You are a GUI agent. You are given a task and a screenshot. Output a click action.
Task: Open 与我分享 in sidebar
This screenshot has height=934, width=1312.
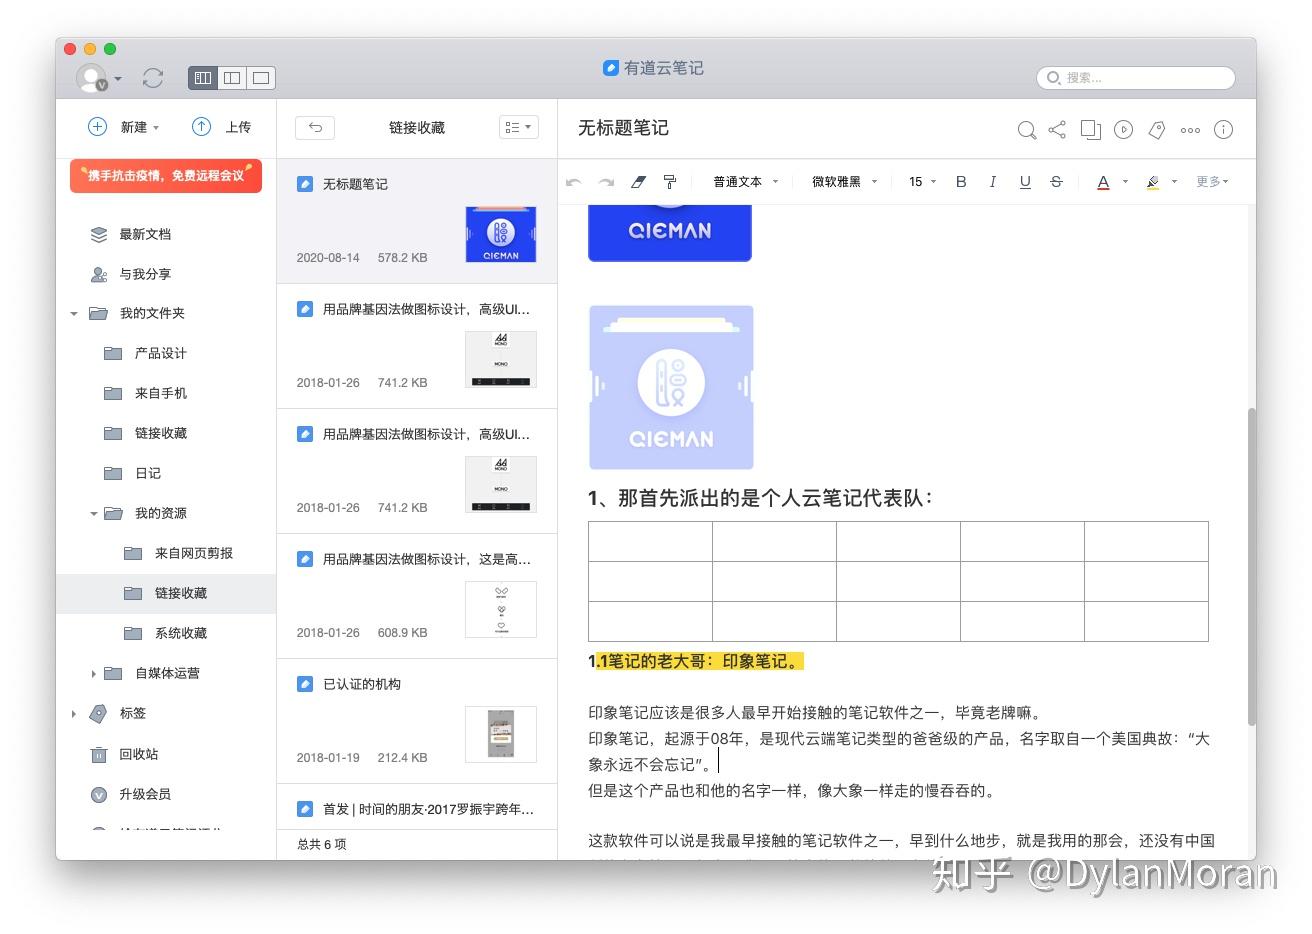pyautogui.click(x=145, y=274)
